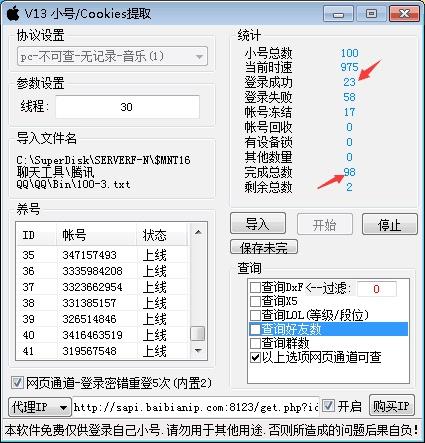Click the 保存未完 button
Screen dimensions: 425x443
(x=264, y=247)
